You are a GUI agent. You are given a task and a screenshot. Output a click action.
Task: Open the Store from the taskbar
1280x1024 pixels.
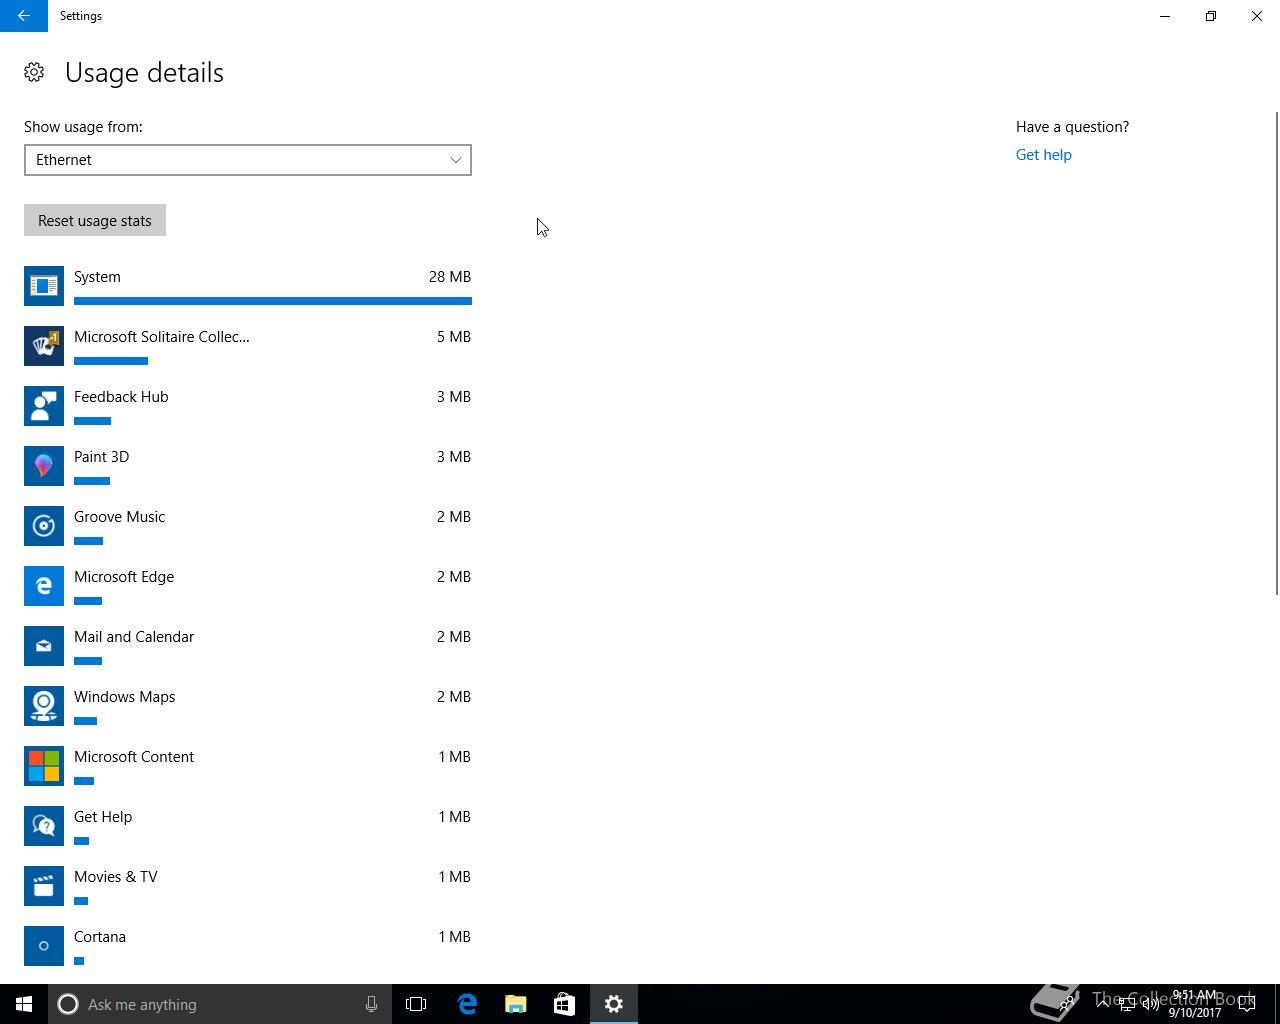564,1004
